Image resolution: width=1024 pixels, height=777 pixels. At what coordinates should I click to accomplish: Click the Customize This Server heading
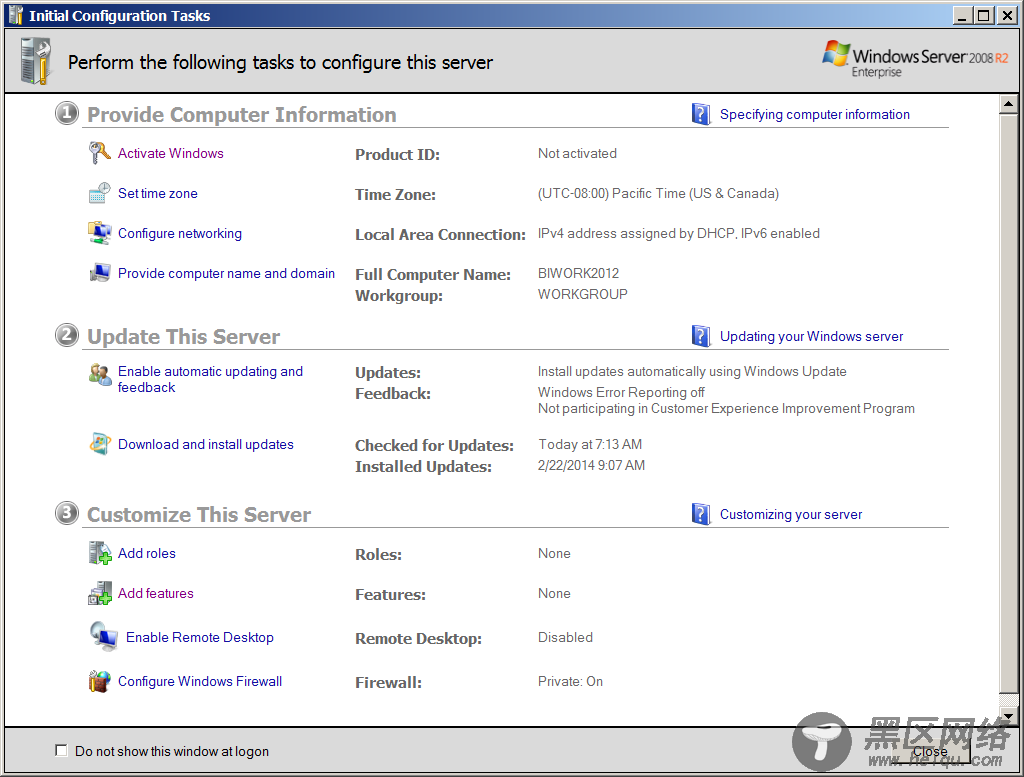click(x=199, y=515)
